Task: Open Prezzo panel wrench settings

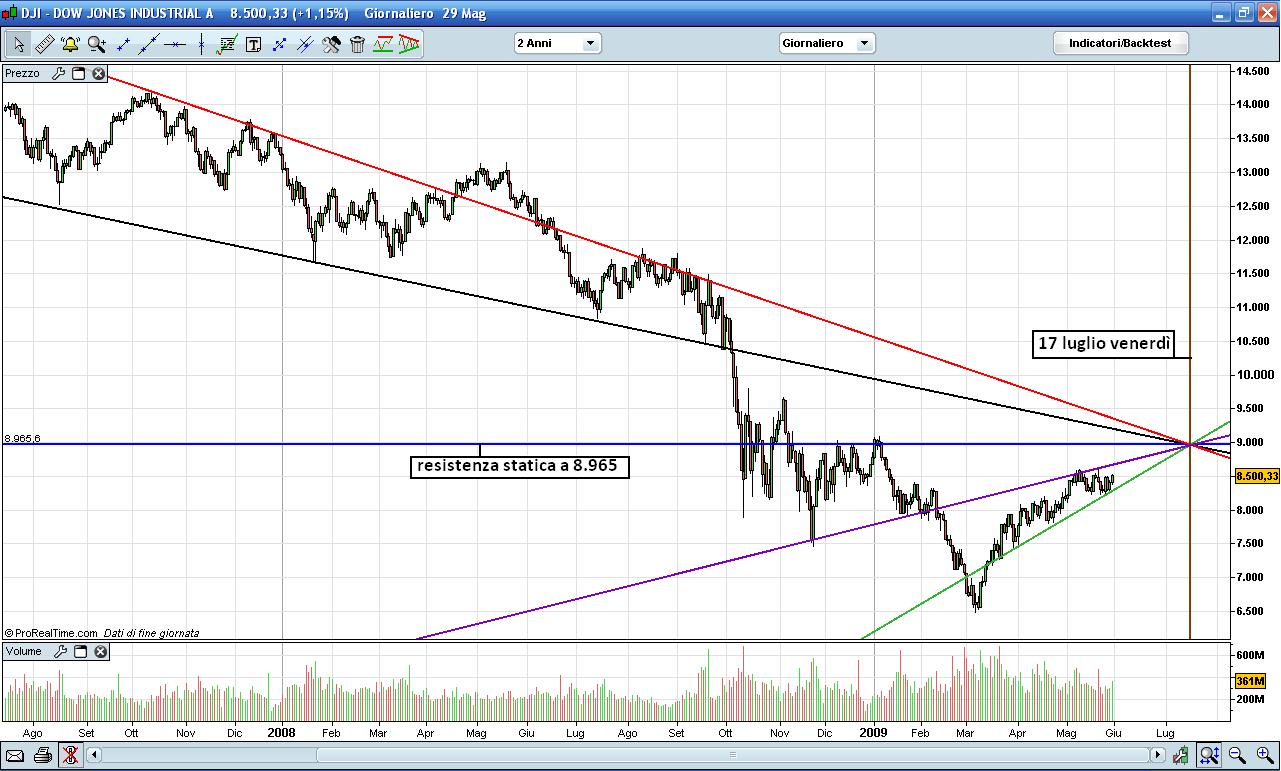Action: [58, 74]
